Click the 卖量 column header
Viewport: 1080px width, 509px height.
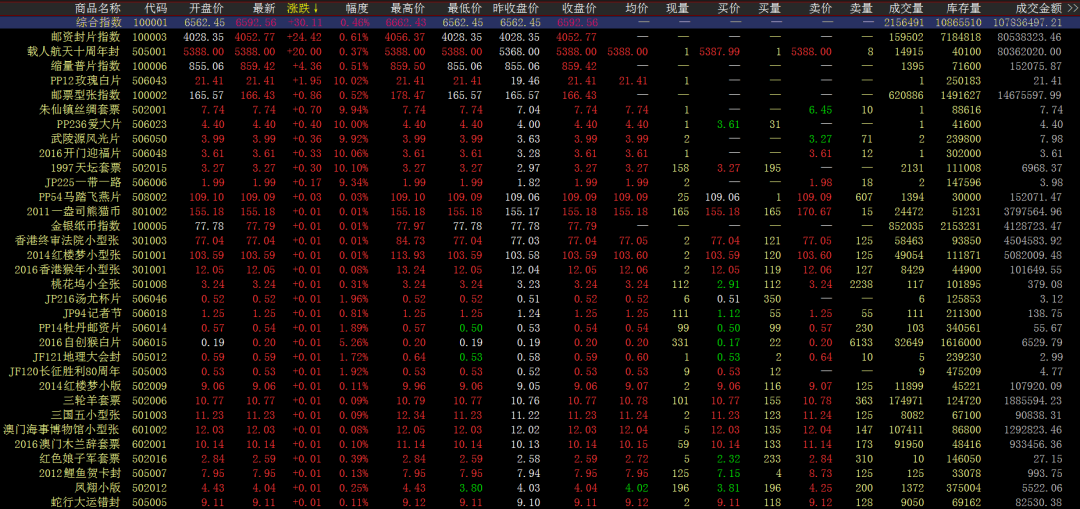pyautogui.click(x=861, y=8)
